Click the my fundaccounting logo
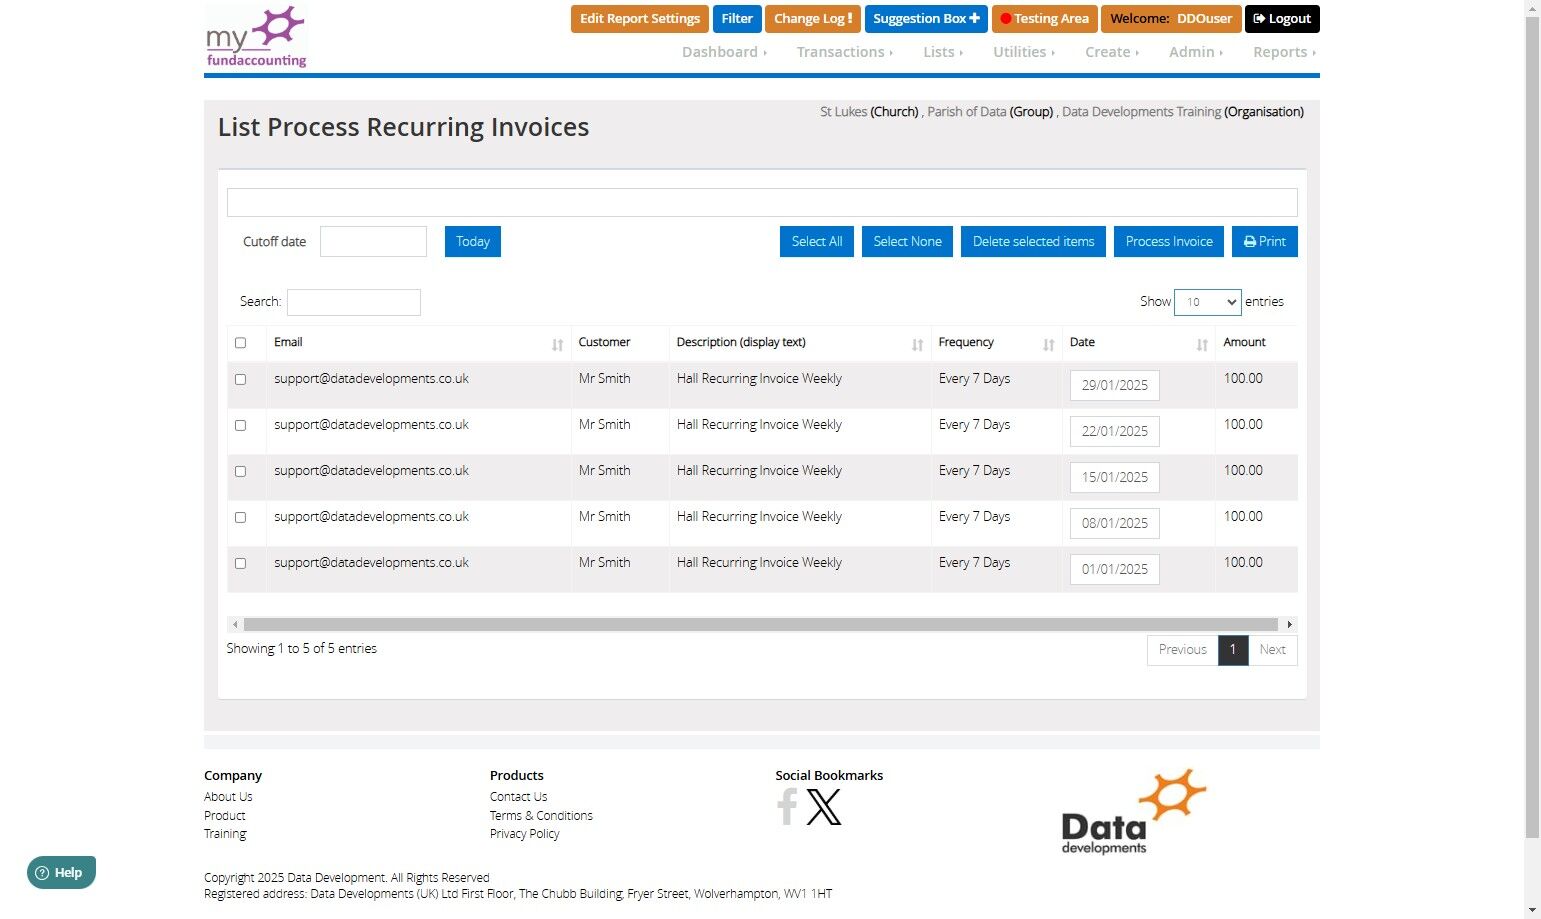The image size is (1541, 919). point(256,37)
